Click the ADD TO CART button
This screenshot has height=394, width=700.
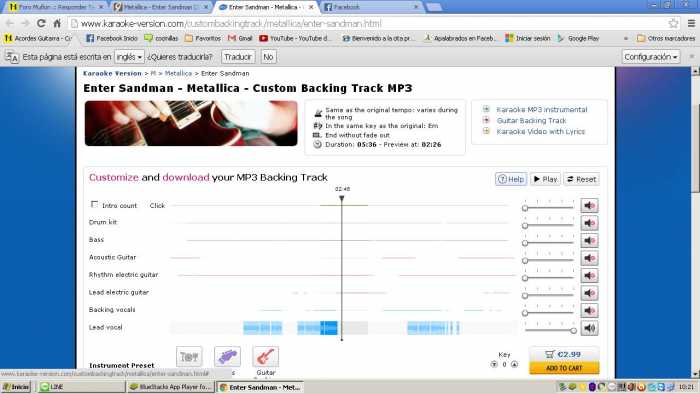click(564, 368)
